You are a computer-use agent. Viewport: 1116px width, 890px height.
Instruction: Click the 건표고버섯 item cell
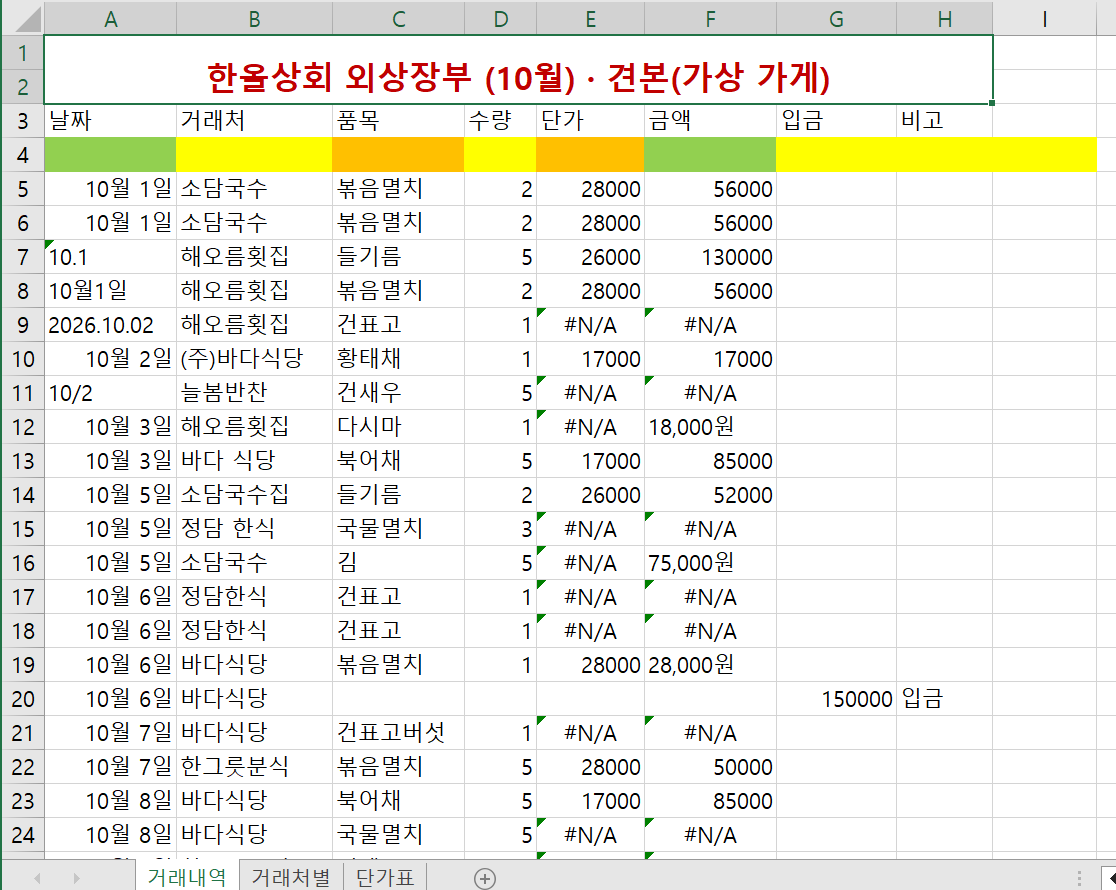(x=399, y=733)
